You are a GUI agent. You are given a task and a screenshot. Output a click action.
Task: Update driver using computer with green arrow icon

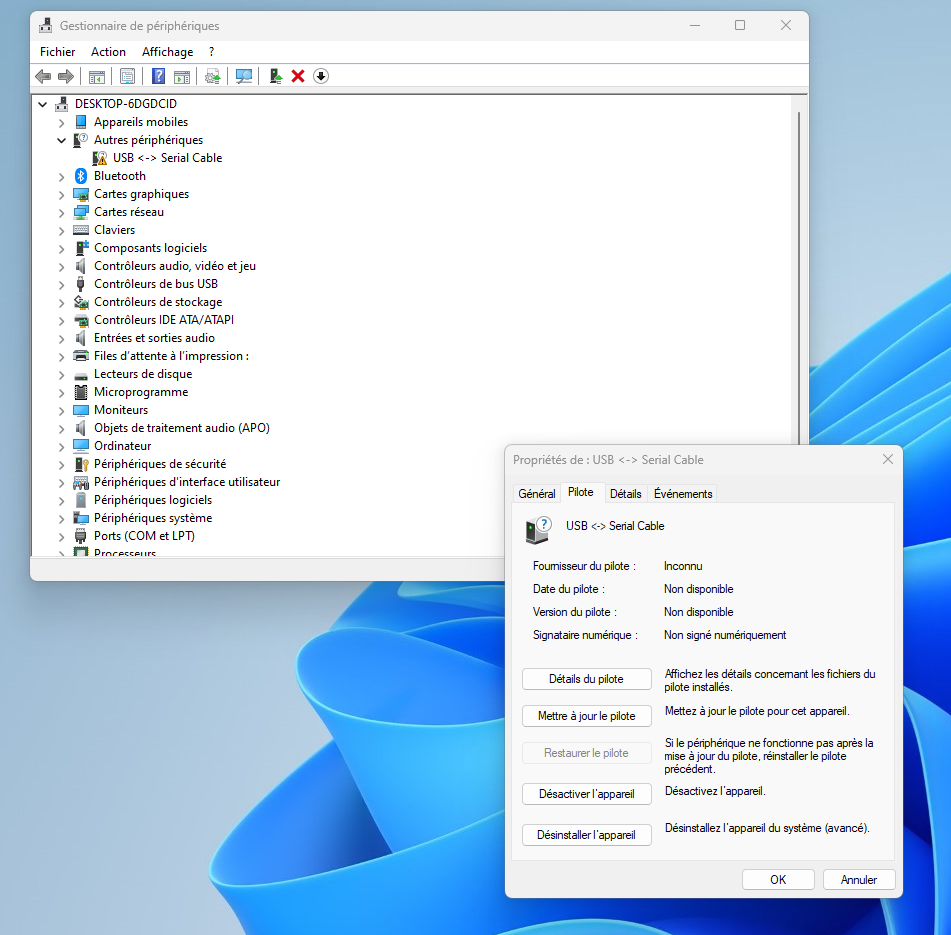coord(275,76)
